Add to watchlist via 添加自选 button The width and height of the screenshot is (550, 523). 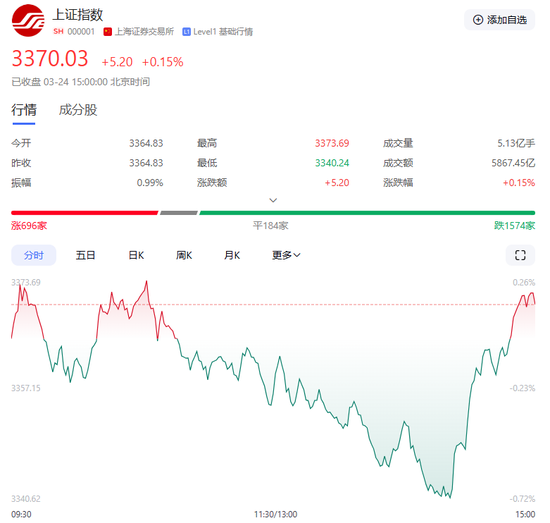tap(499, 20)
